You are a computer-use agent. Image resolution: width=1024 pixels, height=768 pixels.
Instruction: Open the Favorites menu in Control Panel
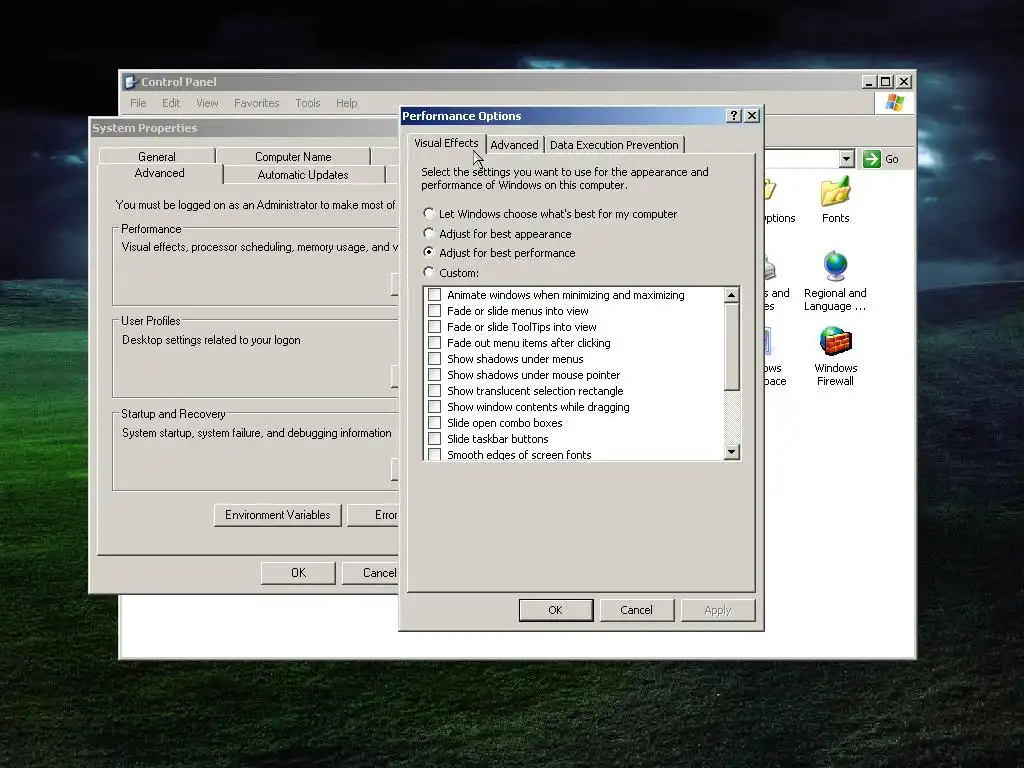point(257,103)
